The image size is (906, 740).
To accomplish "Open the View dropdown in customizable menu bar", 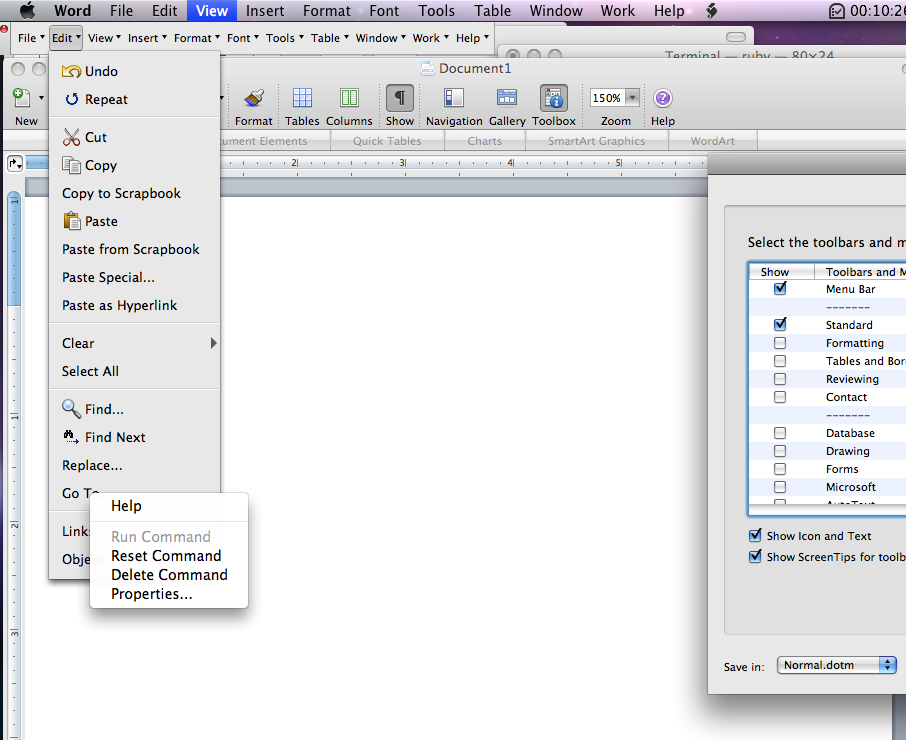I will (104, 38).
